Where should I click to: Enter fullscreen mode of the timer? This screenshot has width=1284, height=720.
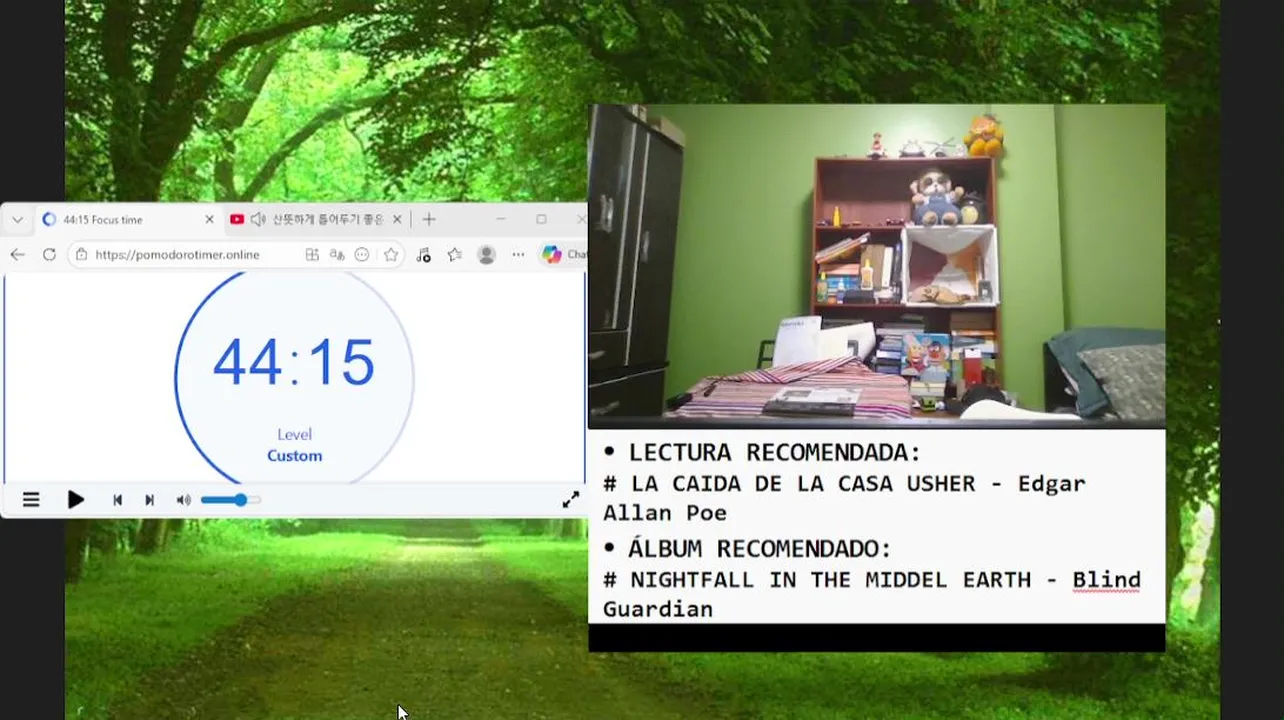pyautogui.click(x=570, y=500)
